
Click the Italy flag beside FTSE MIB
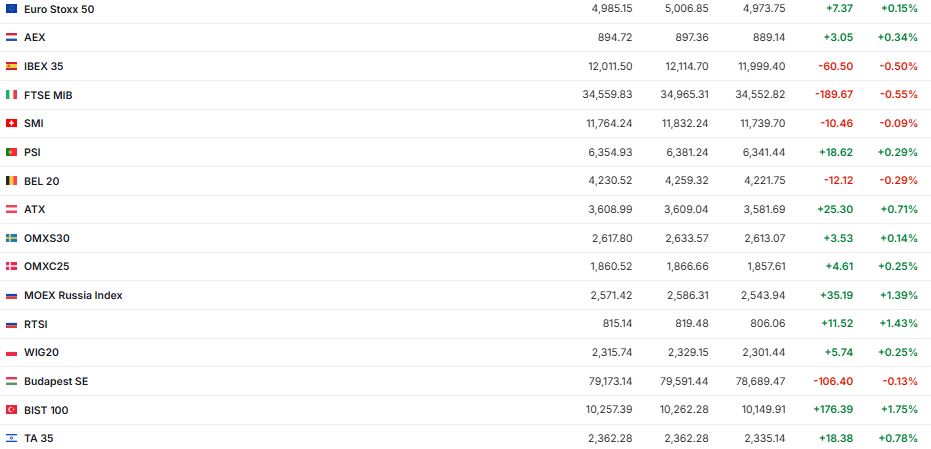click(11, 95)
